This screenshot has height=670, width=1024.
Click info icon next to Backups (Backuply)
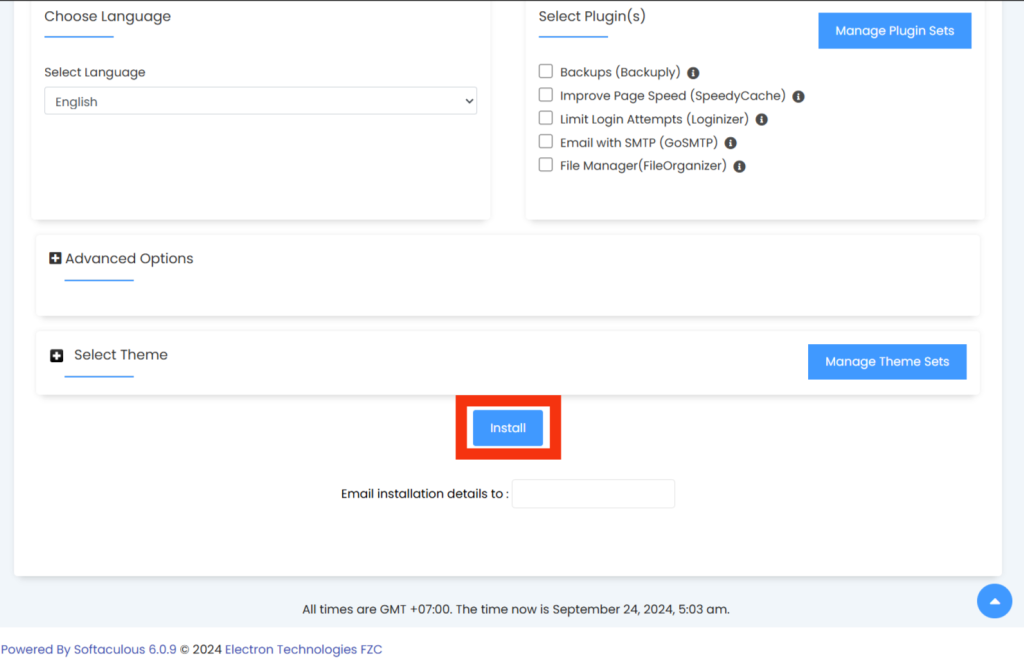coord(693,73)
